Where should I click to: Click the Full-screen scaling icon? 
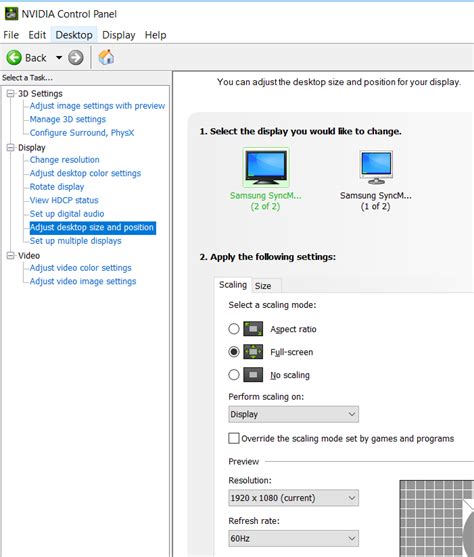click(x=253, y=352)
